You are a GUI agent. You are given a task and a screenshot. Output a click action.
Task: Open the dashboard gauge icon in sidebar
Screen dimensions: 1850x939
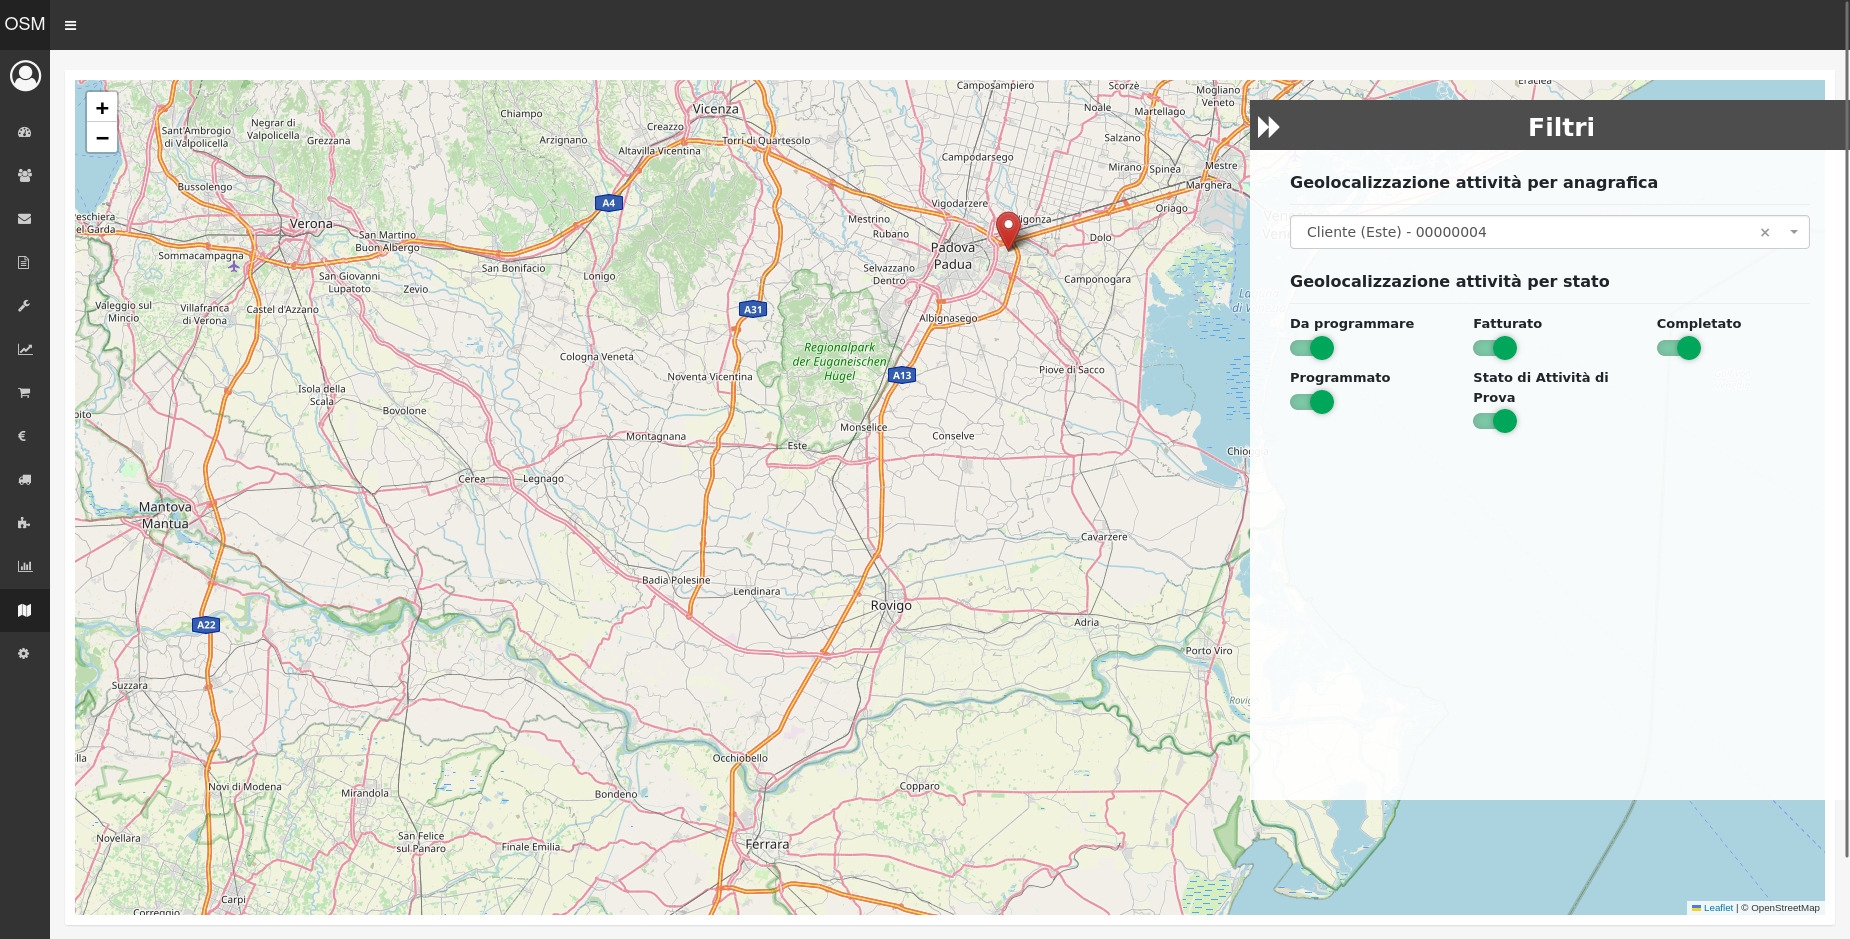pyautogui.click(x=24, y=132)
